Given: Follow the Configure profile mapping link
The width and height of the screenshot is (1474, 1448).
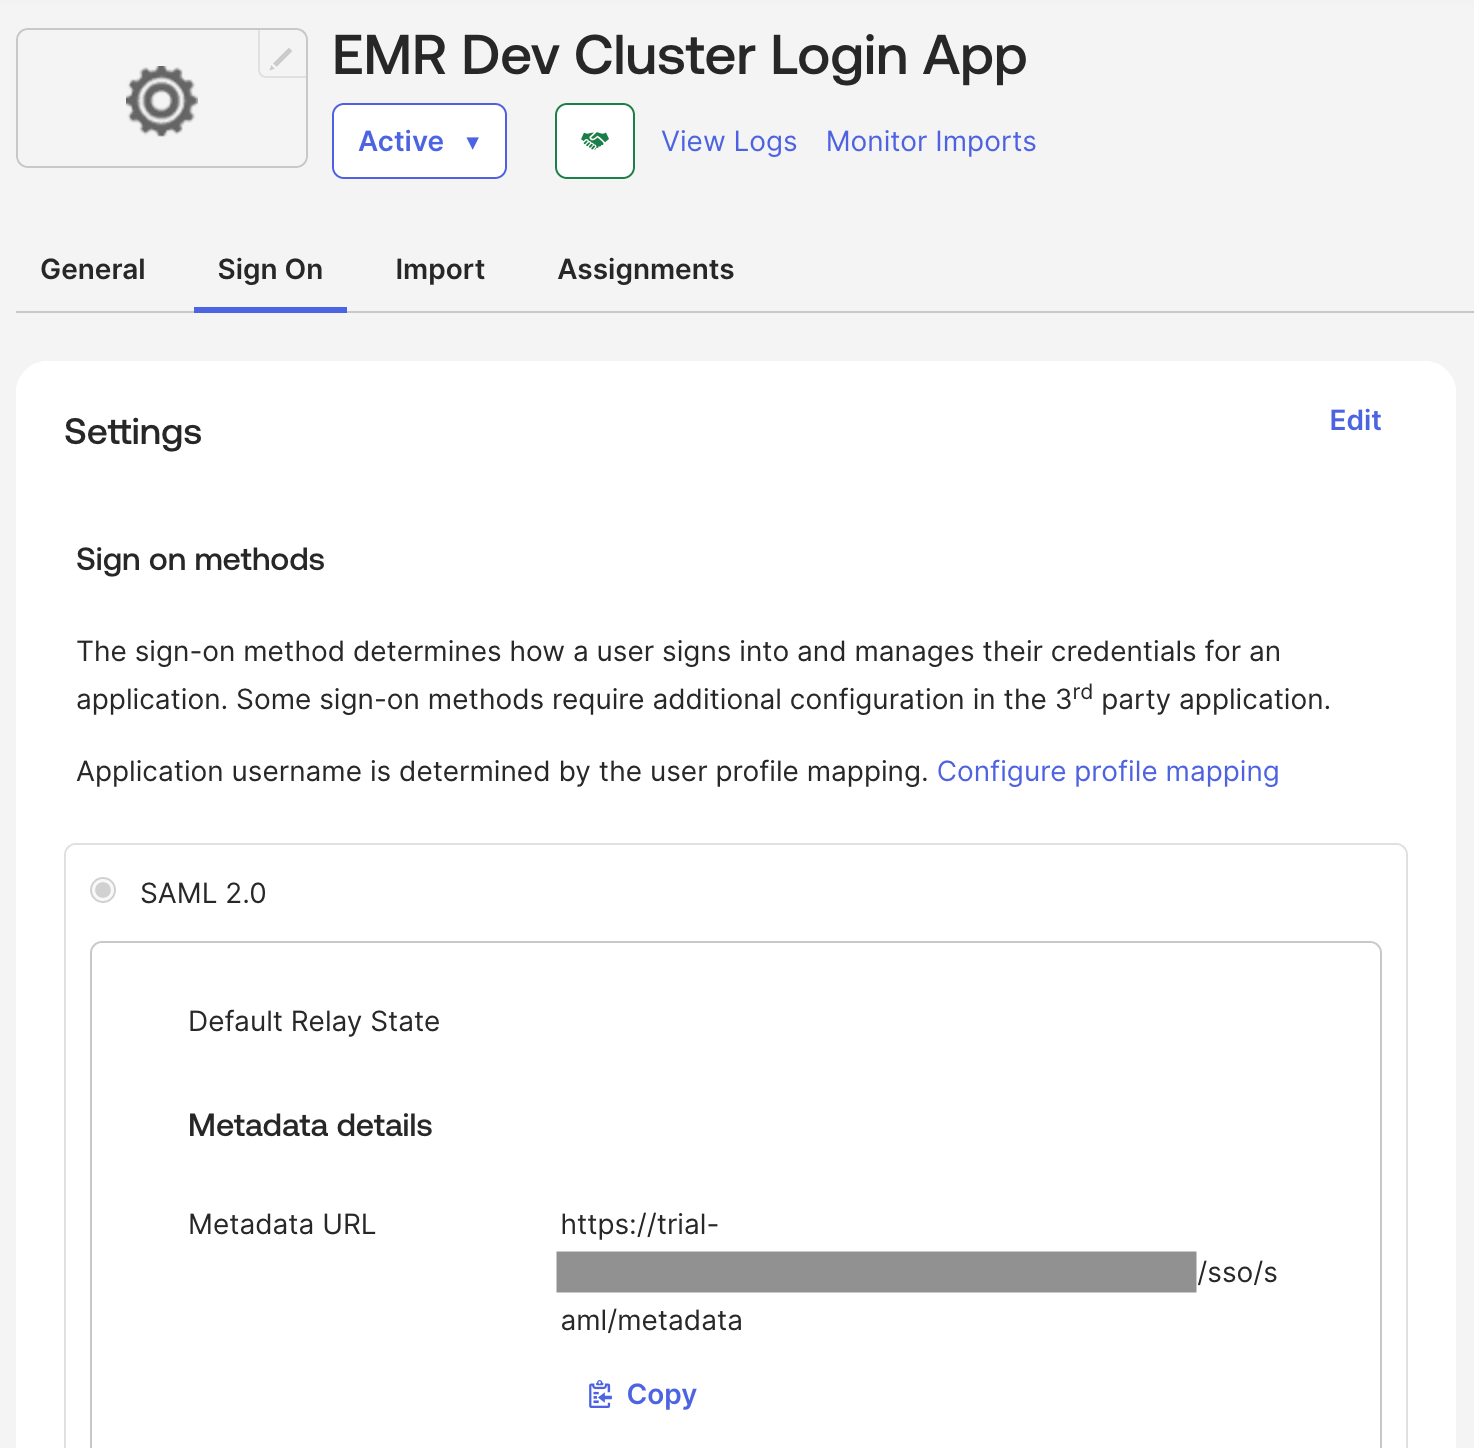Looking at the screenshot, I should [x=1108, y=771].
